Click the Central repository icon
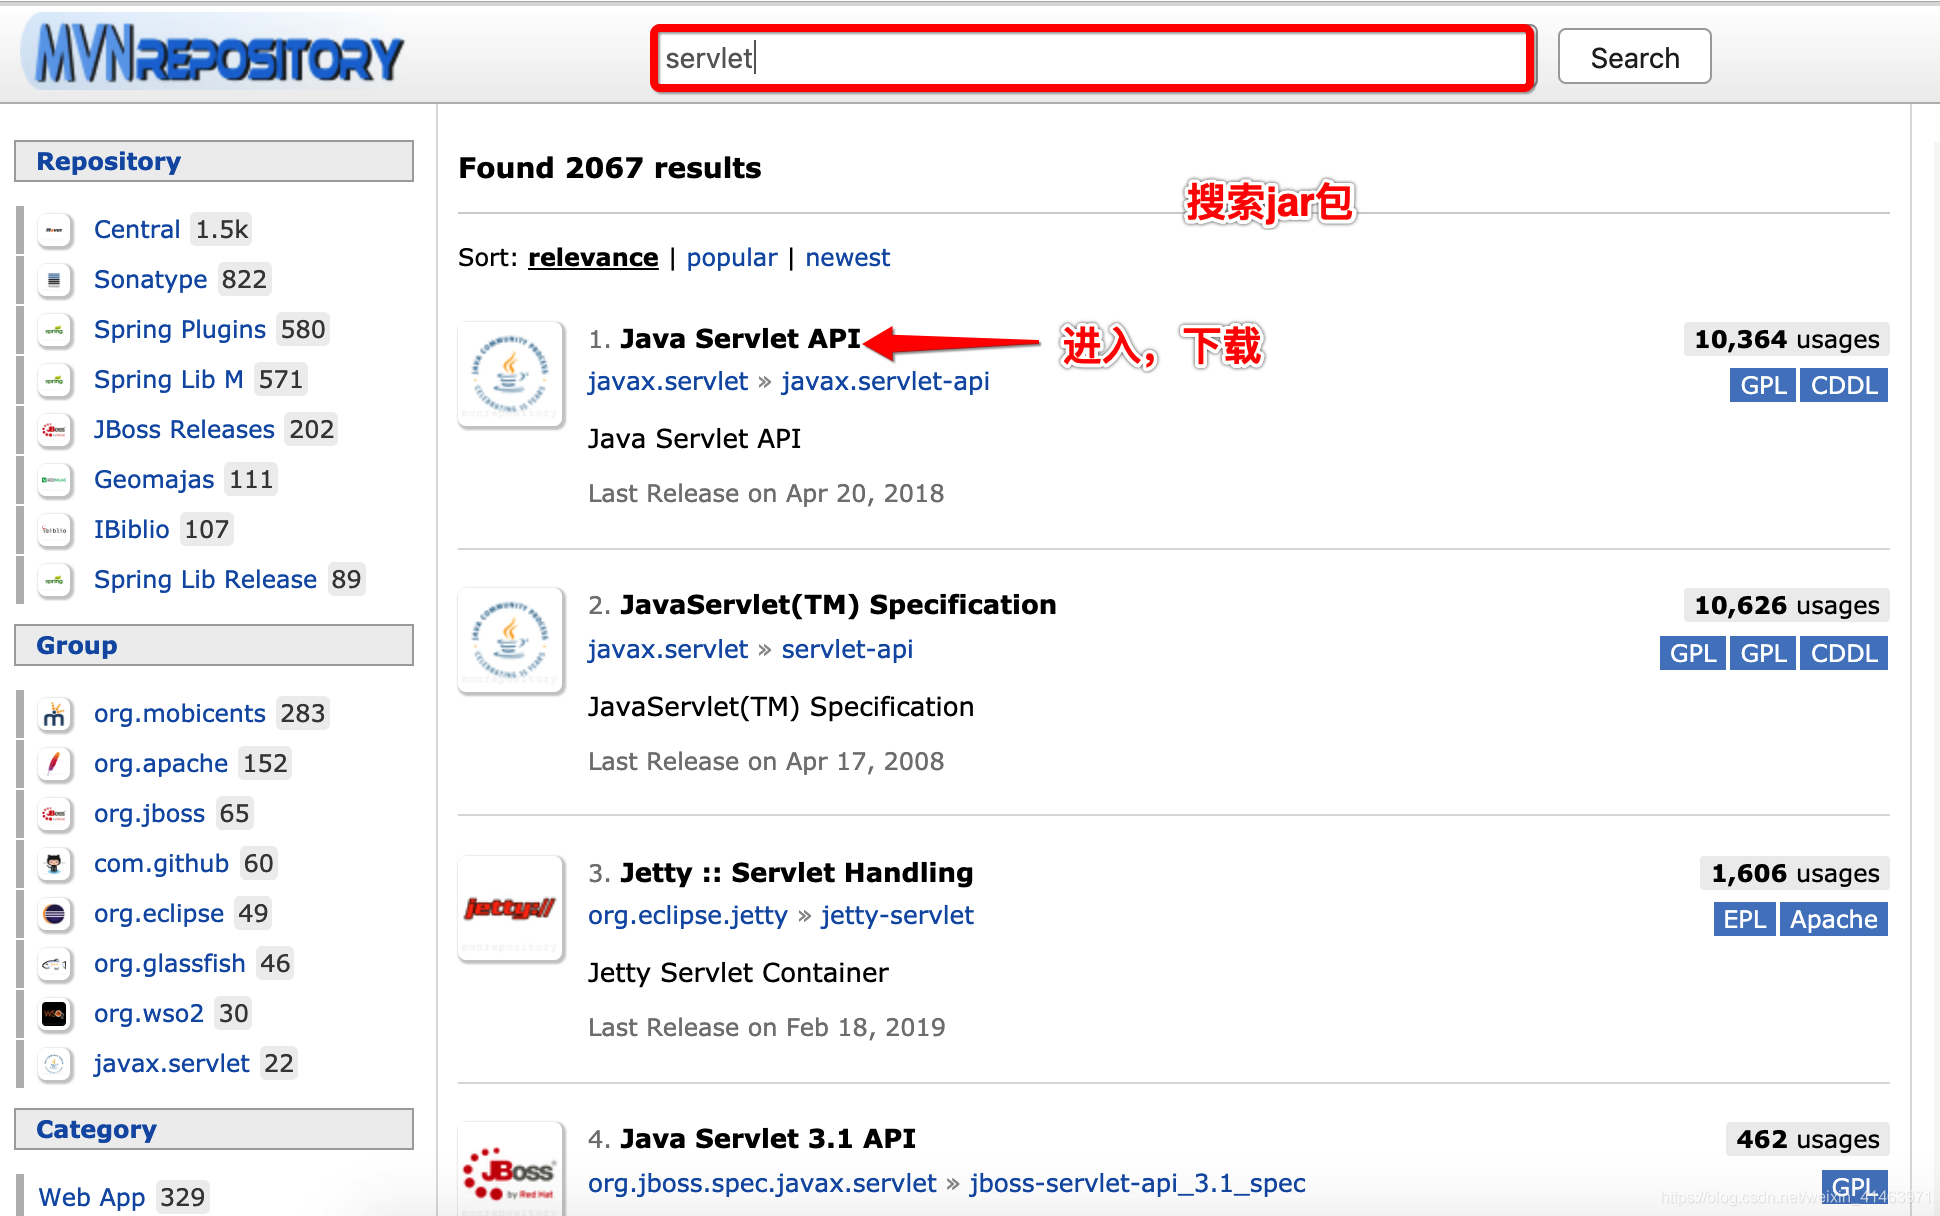Image resolution: width=1940 pixels, height=1216 pixels. pos(55,230)
